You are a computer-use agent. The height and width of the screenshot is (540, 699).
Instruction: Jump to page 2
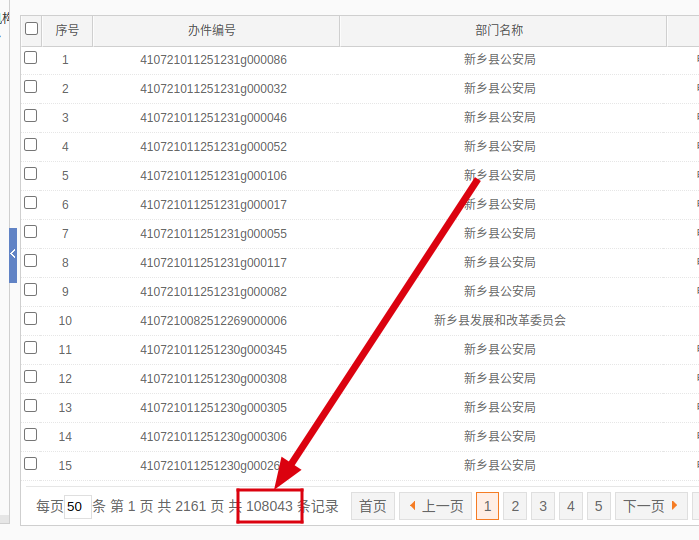pyautogui.click(x=515, y=506)
